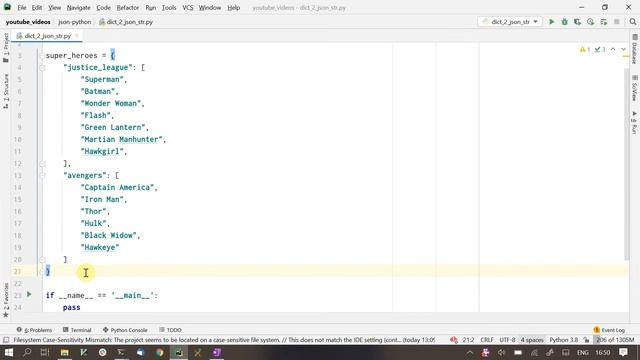This screenshot has width=640, height=360.
Task: Click the Profile run icon
Action: [x=590, y=22]
